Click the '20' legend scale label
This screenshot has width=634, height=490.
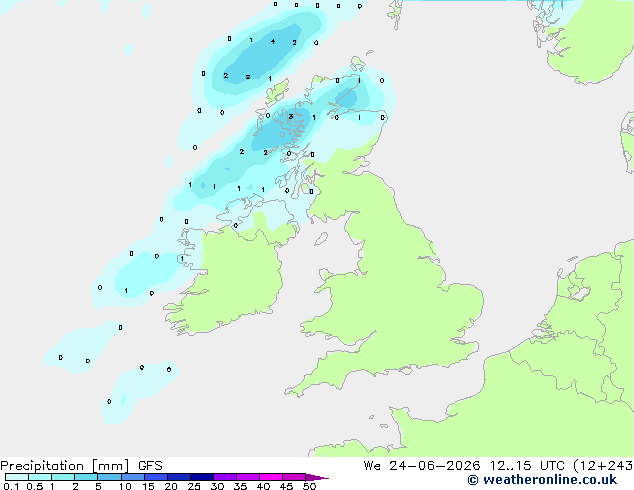pos(171,486)
